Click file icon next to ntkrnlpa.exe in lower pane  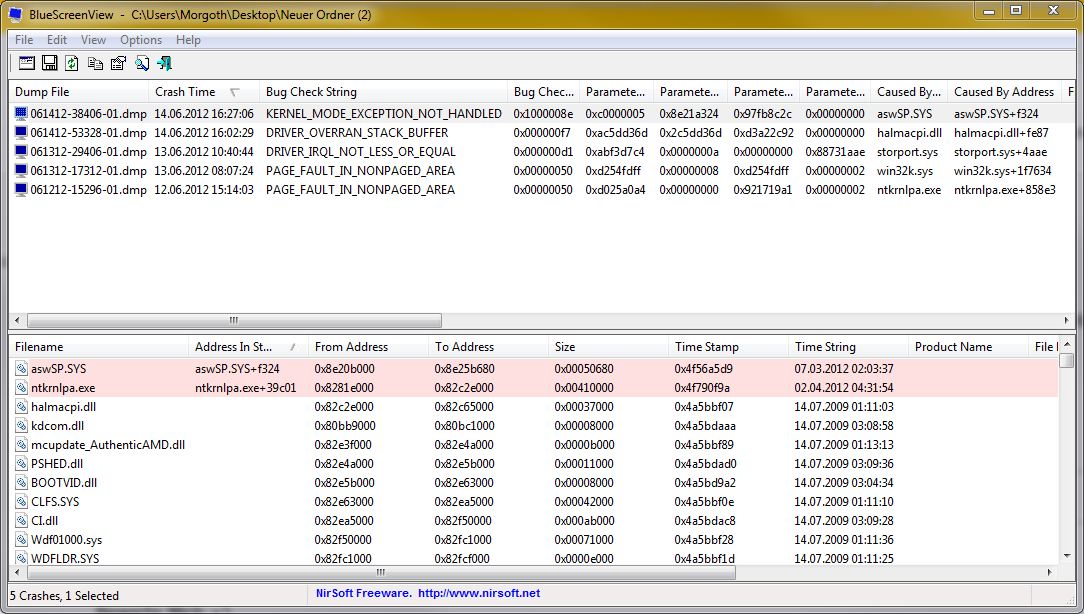click(21, 388)
